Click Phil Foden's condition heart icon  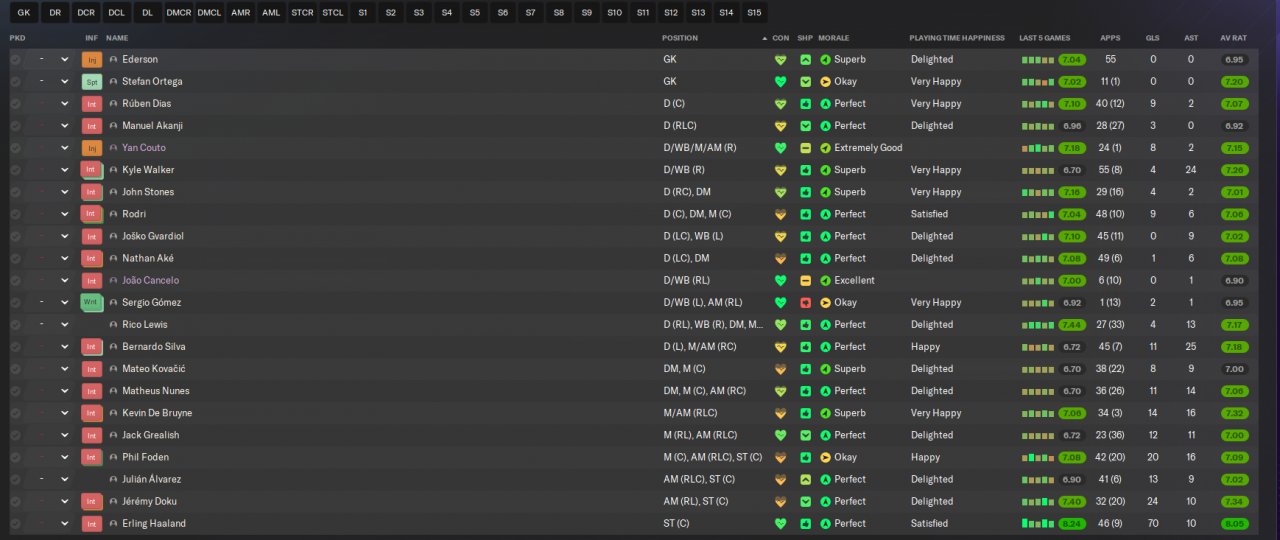(x=781, y=457)
